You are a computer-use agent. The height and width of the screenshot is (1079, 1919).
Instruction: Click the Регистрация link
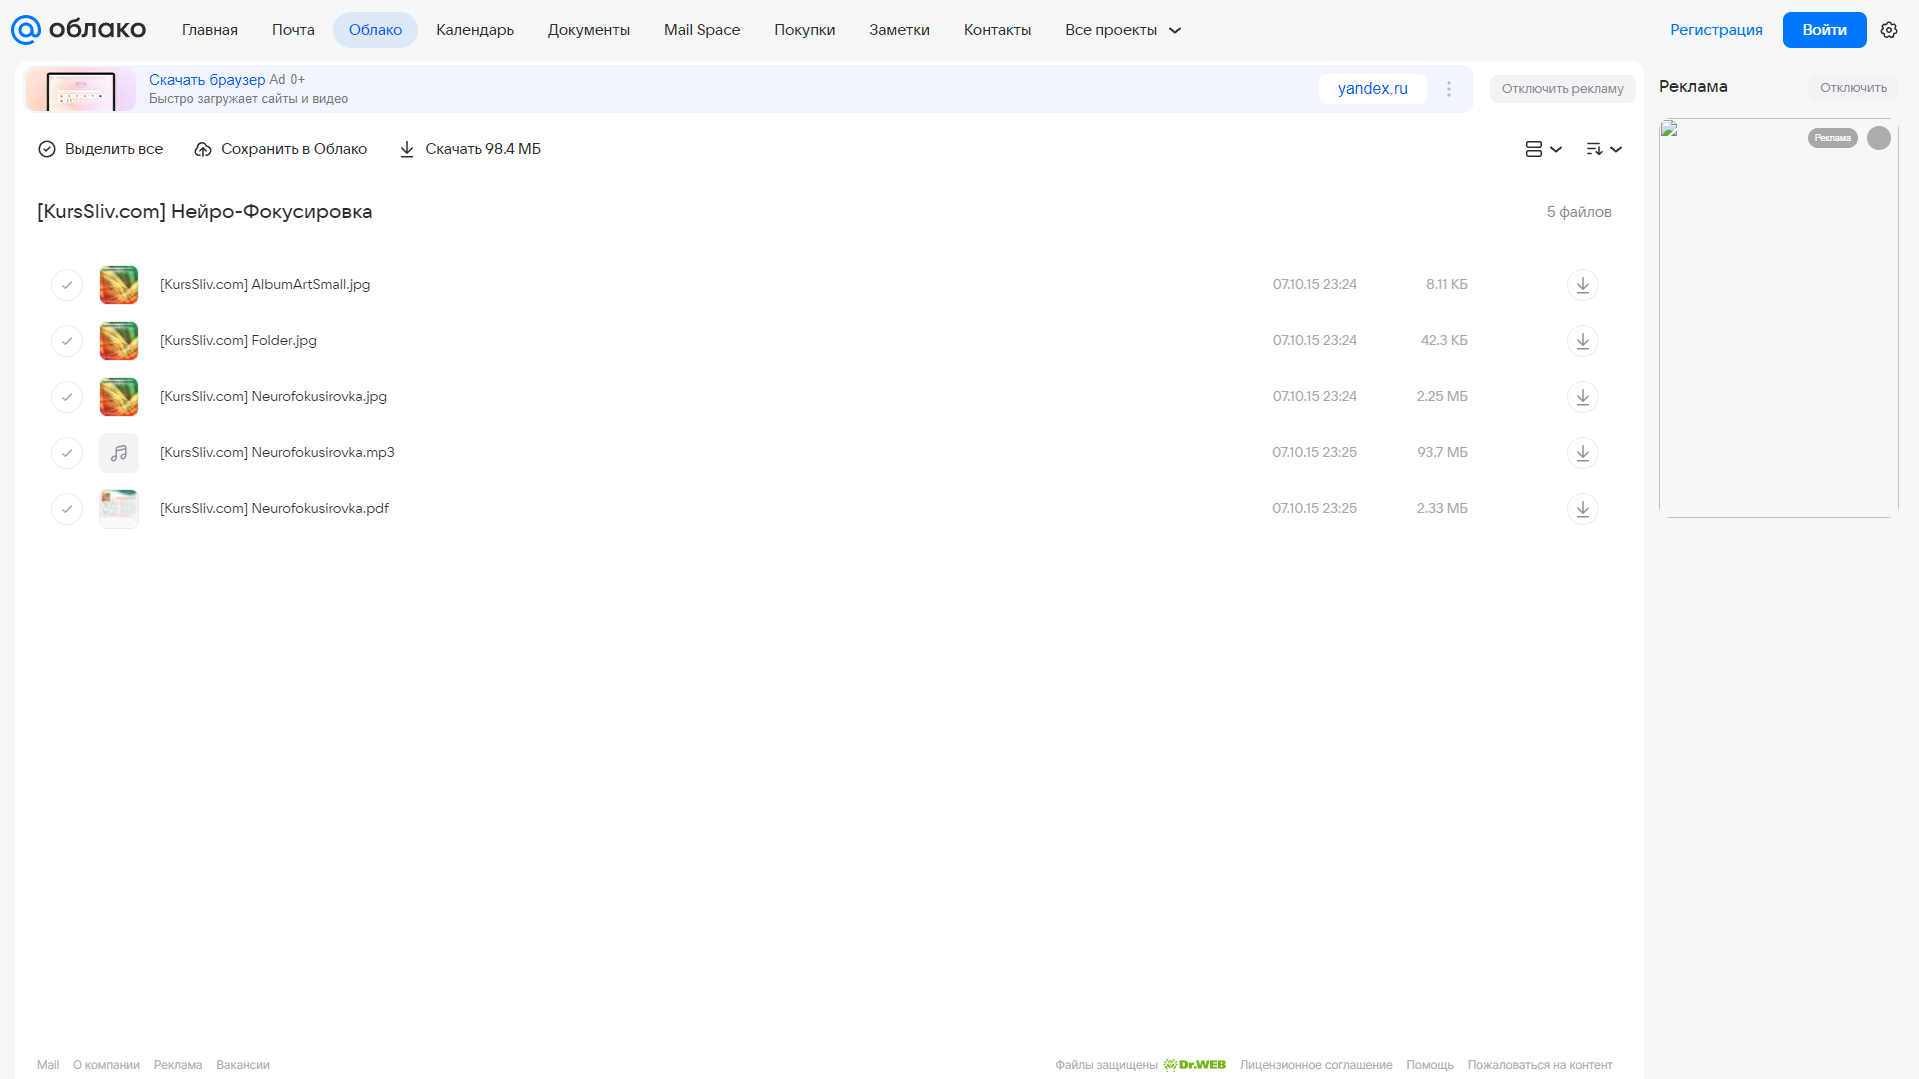[x=1716, y=30]
